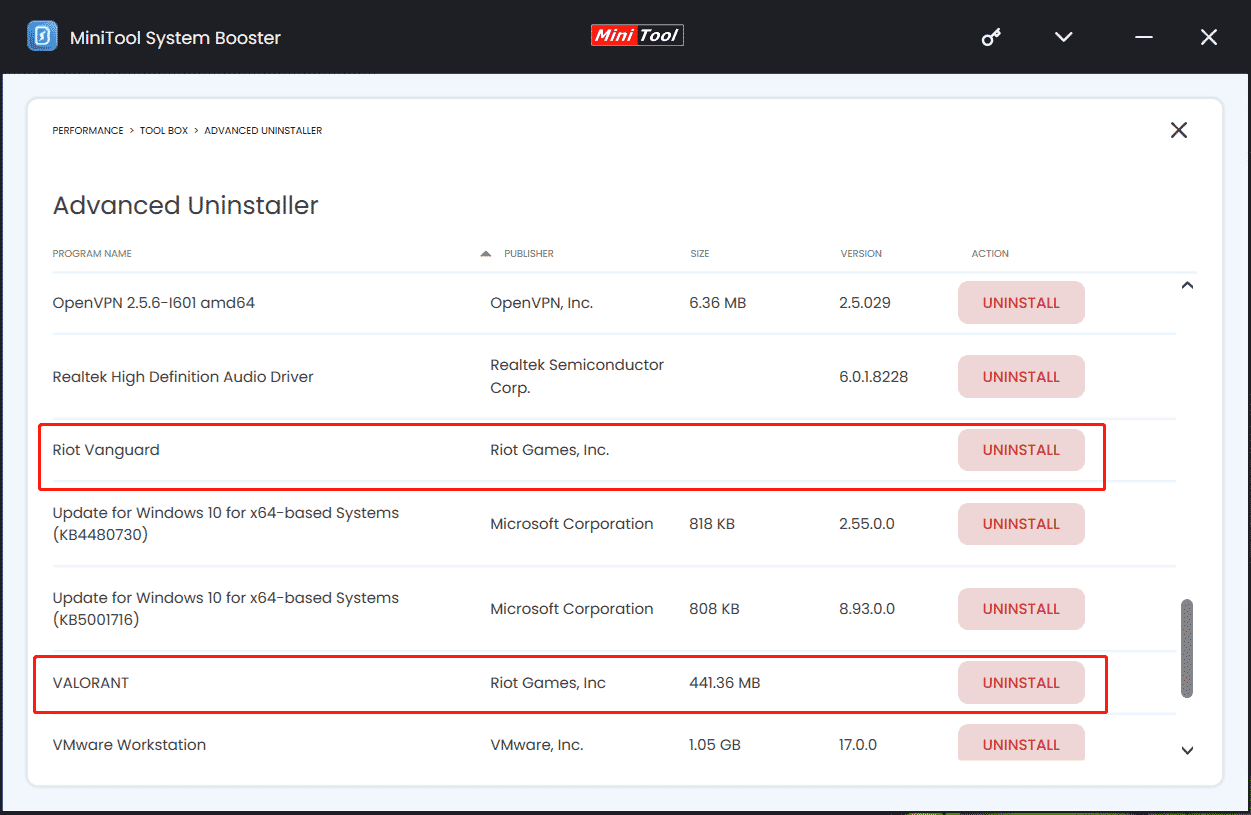Click ADVANCED UNINSTALLER breadcrumb
Image resolution: width=1251 pixels, height=815 pixels.
(x=263, y=131)
